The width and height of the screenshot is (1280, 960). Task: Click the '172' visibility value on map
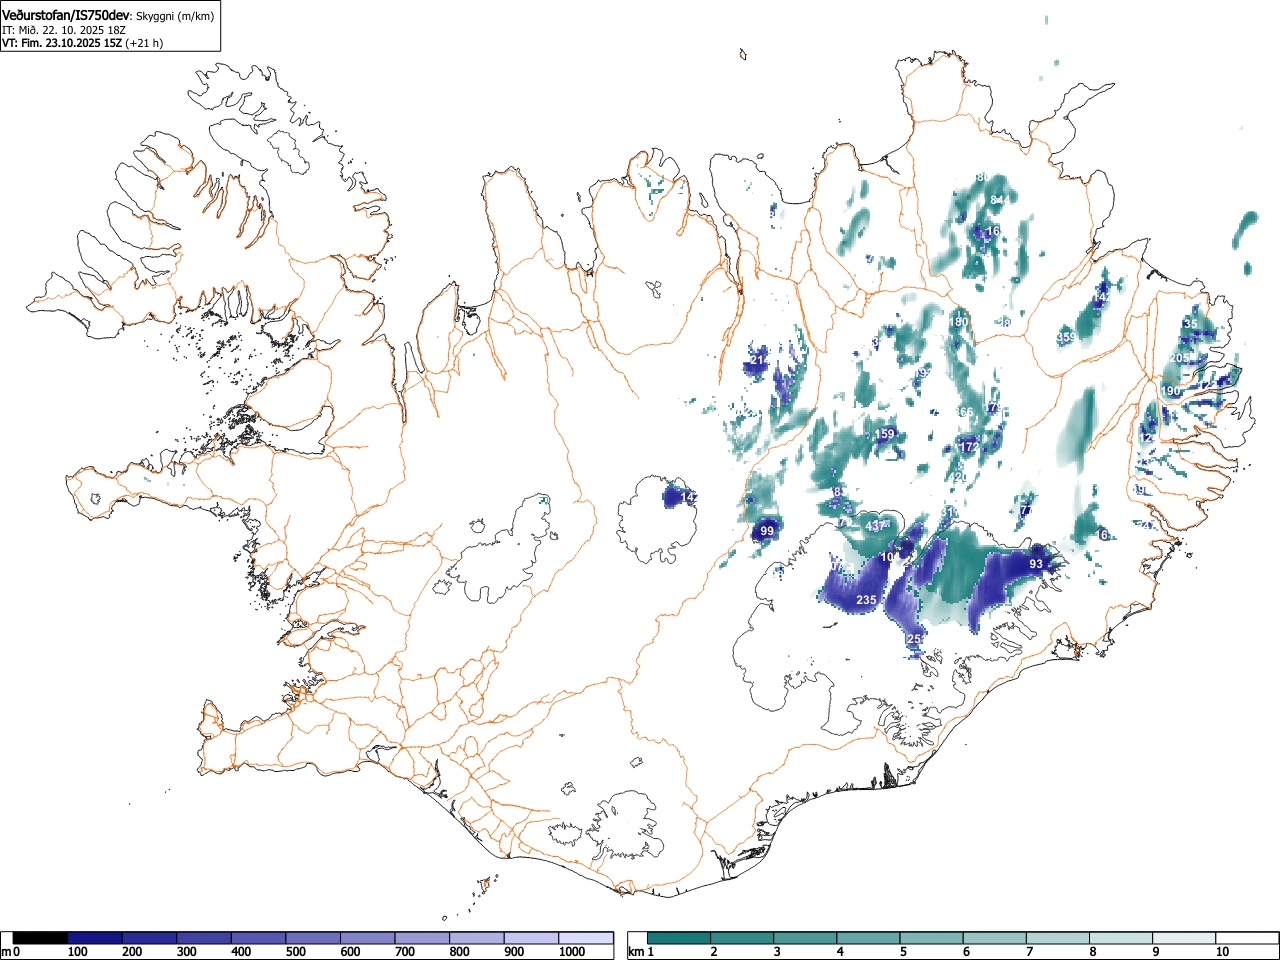[x=969, y=447]
